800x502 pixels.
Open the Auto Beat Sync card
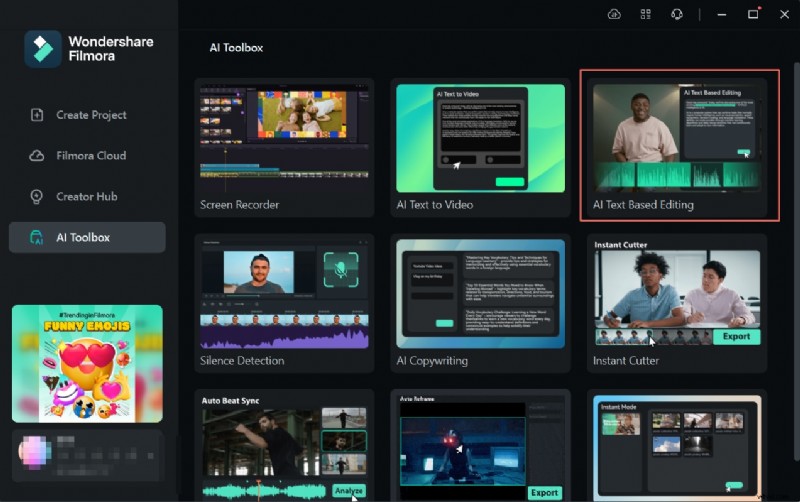coord(284,445)
